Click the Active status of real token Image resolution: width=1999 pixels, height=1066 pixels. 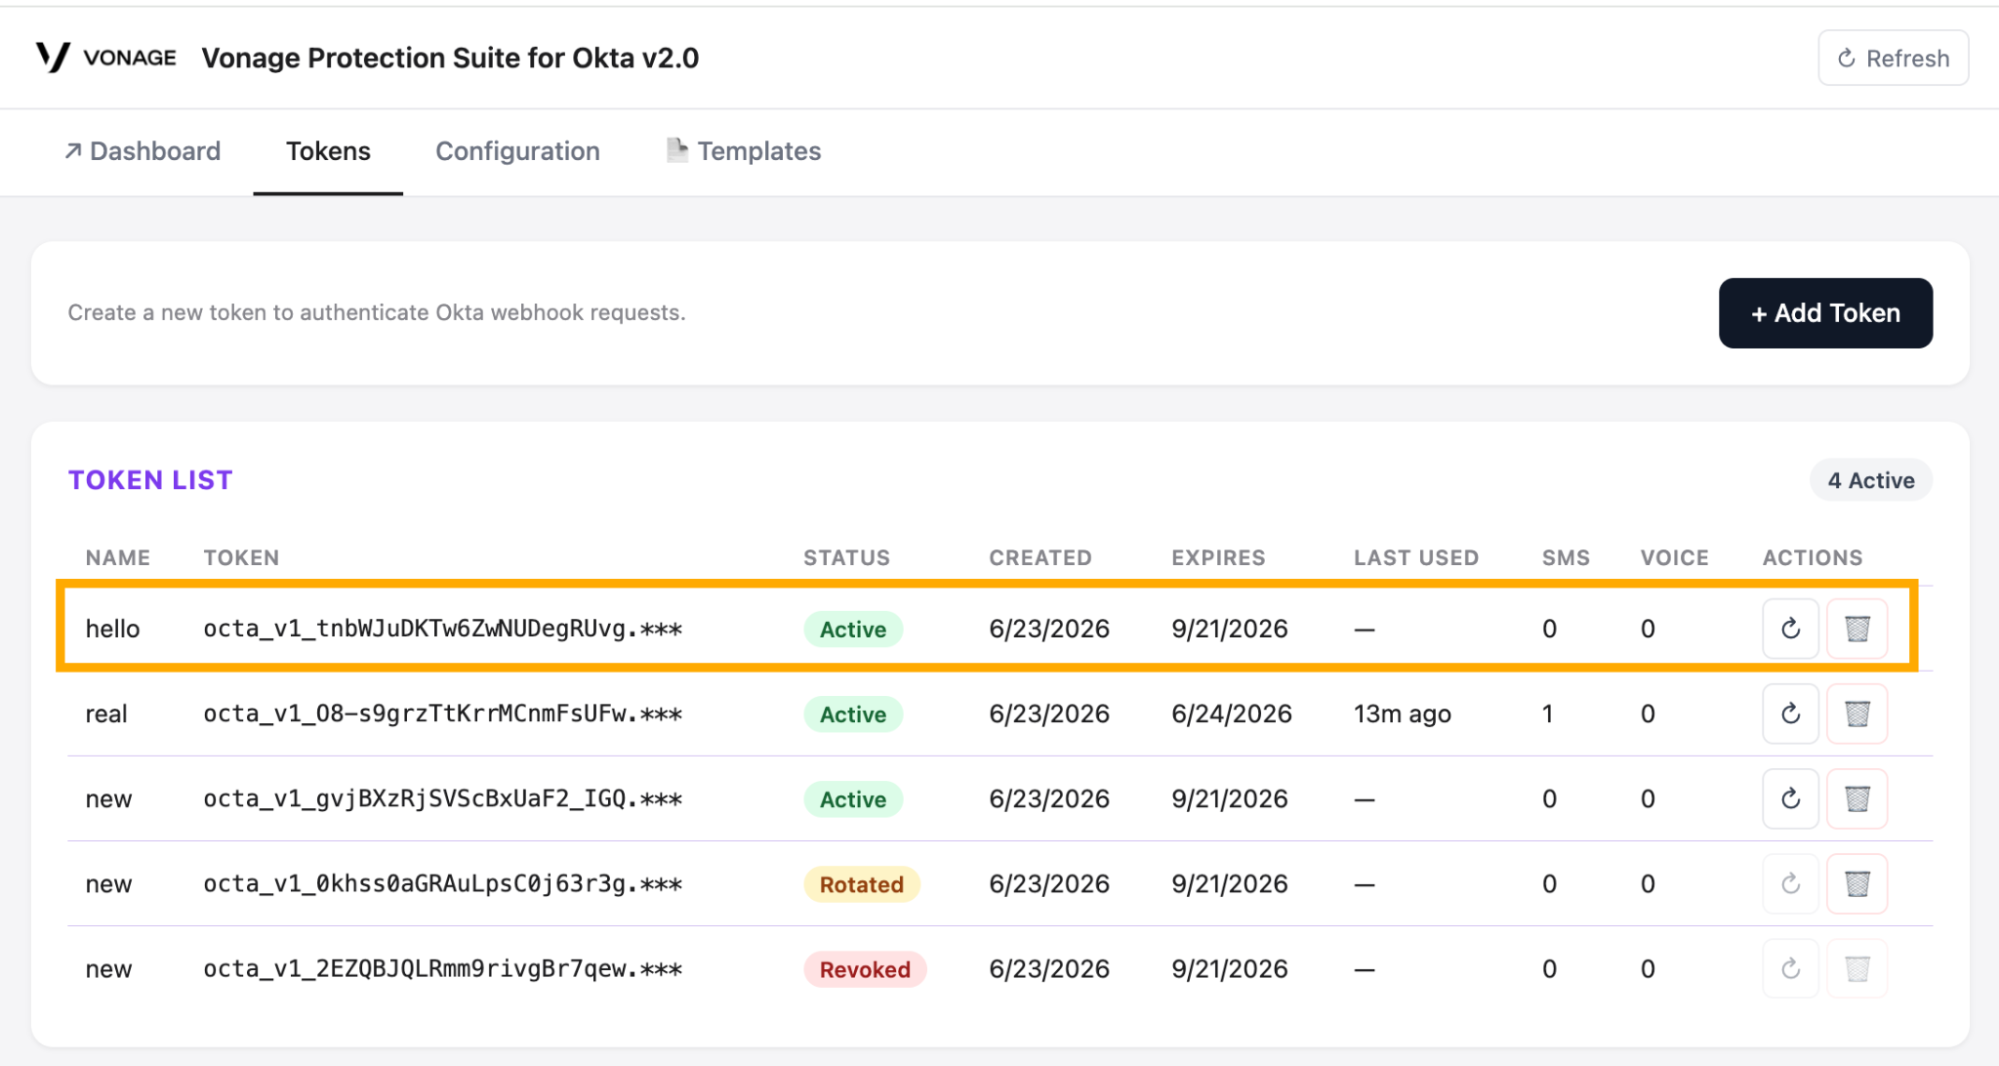click(853, 714)
